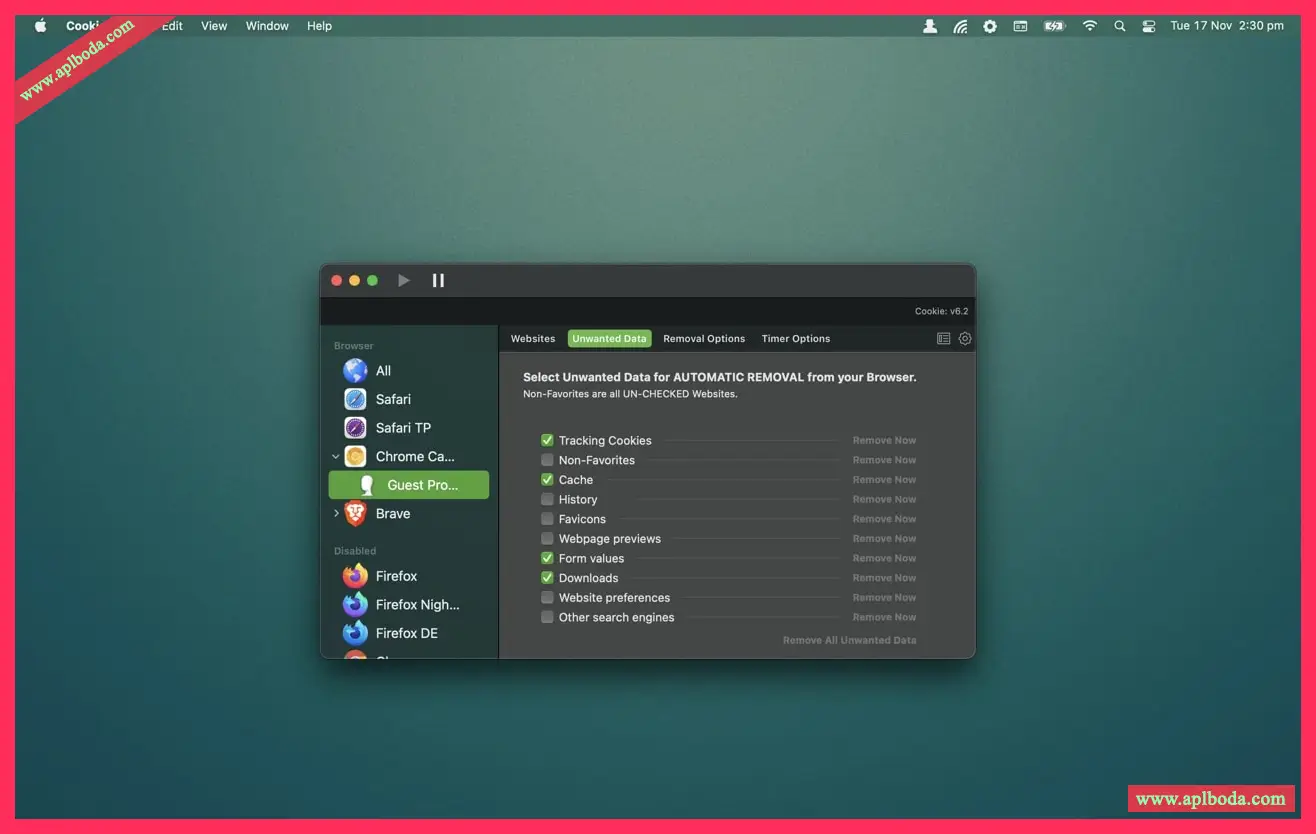Open the Window menu in menu bar
The image size is (1316, 834).
(267, 26)
